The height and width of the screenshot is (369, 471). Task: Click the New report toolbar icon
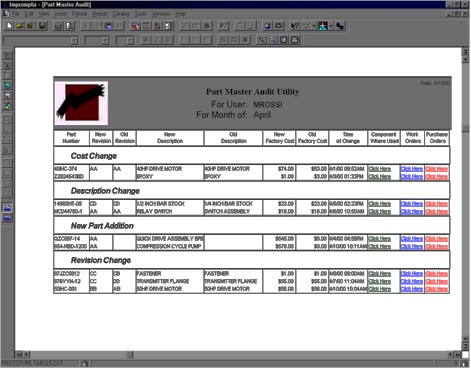click(9, 26)
